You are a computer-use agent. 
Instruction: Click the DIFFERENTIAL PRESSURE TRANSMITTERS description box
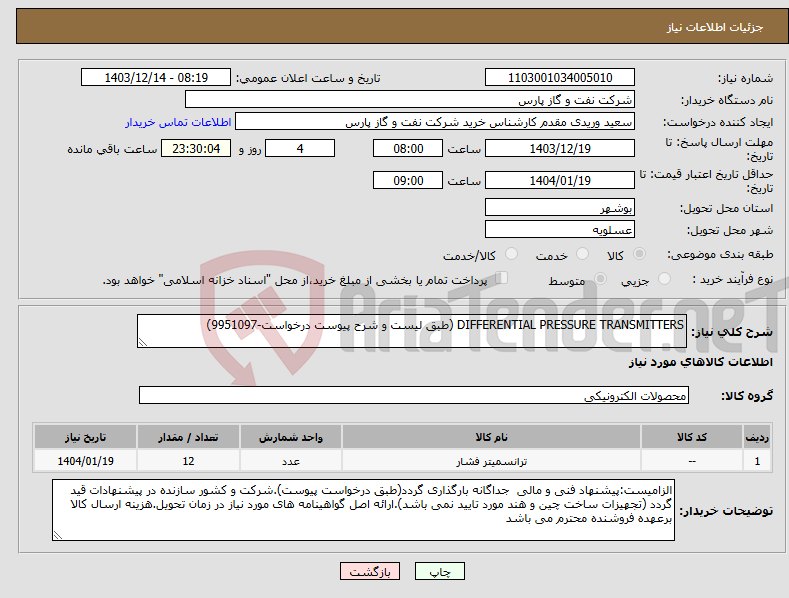click(x=412, y=331)
